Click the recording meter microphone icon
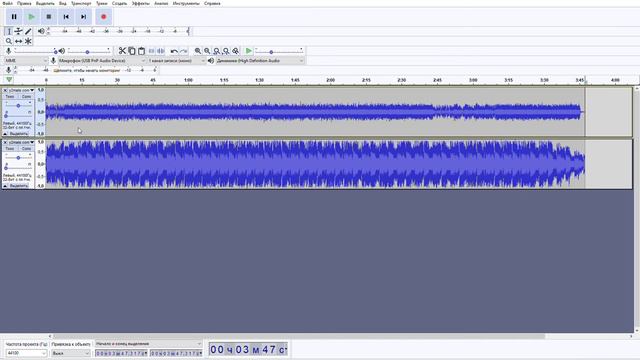This screenshot has height=360, width=640. click(x=8, y=70)
